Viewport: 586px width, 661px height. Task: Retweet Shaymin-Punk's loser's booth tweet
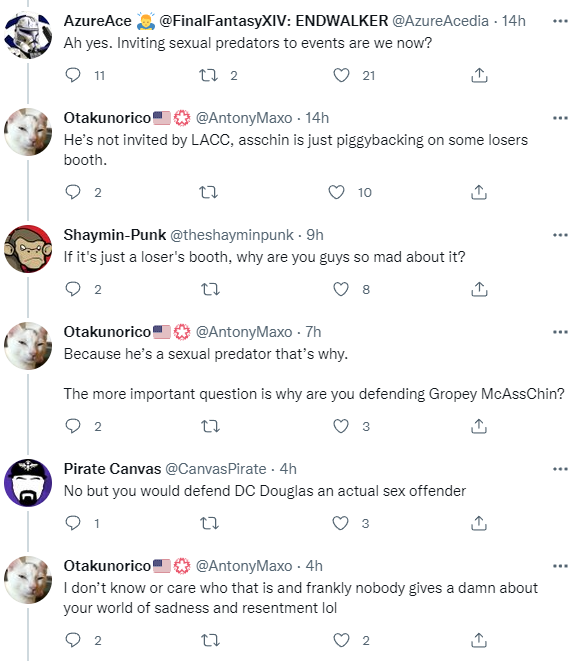pyautogui.click(x=210, y=290)
